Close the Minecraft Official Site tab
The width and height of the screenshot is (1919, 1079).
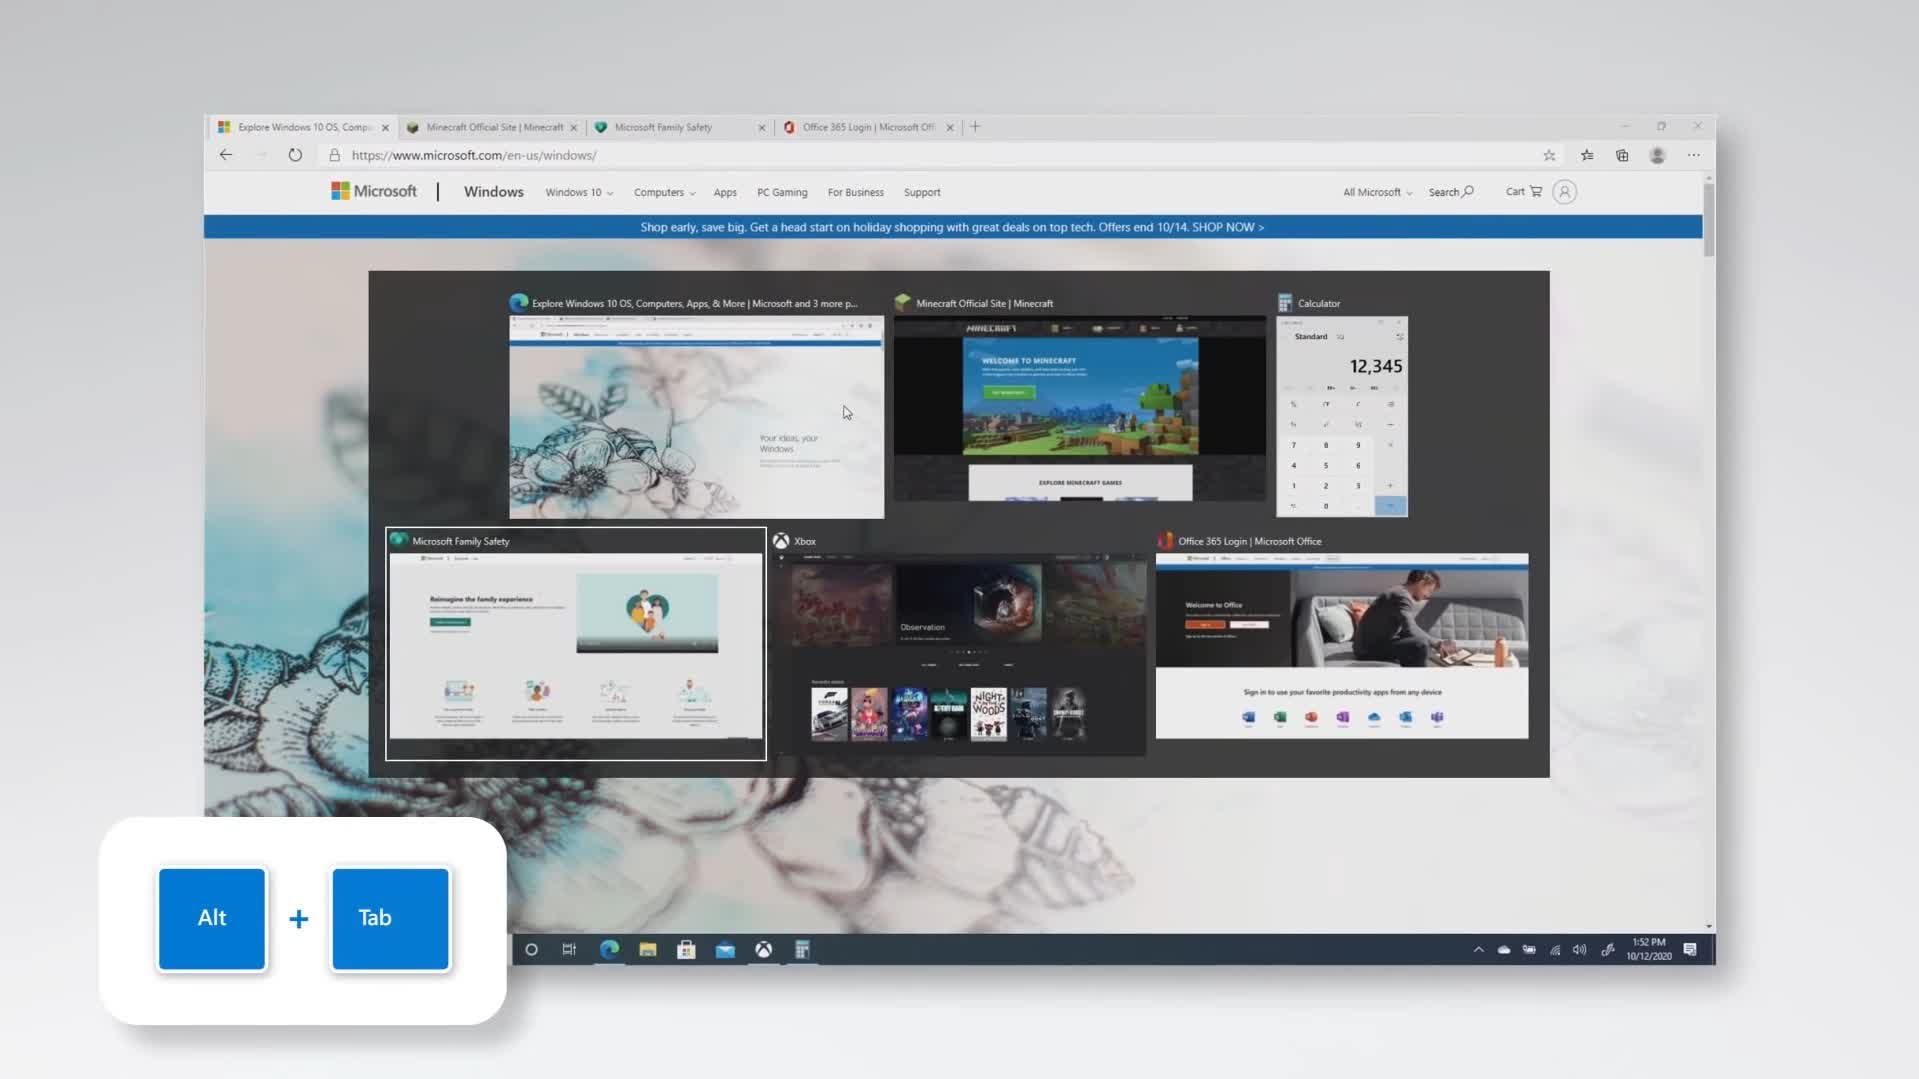[573, 127]
